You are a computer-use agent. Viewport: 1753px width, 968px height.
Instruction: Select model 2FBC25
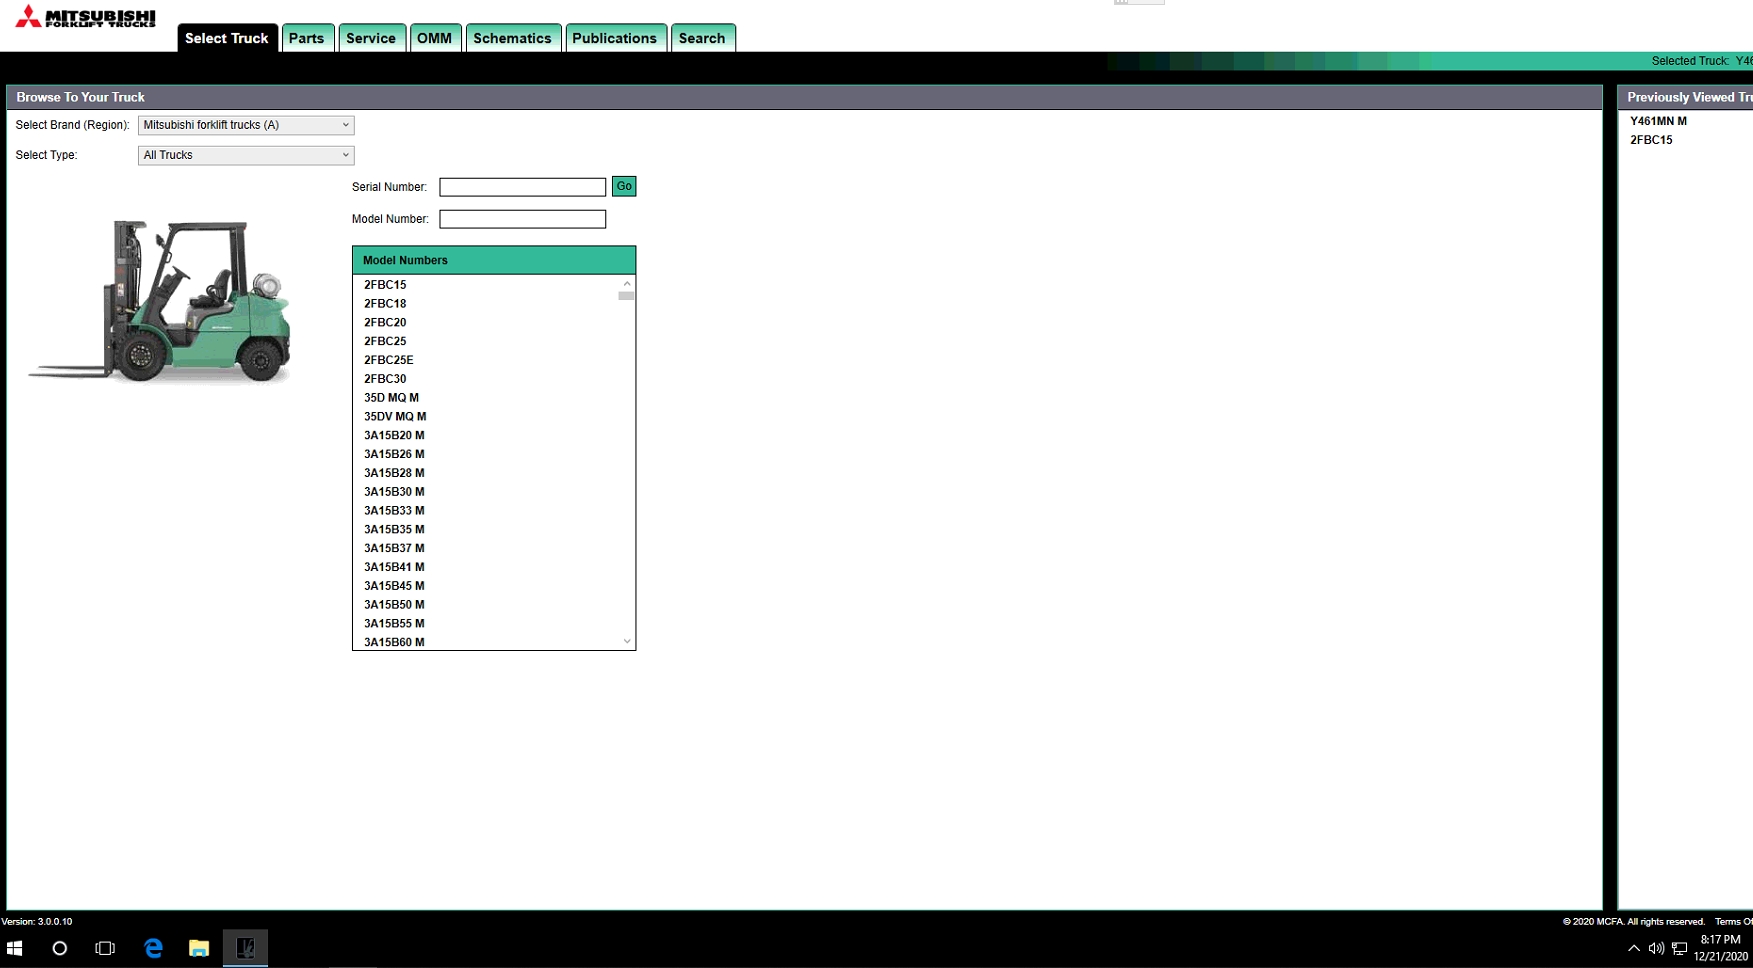[x=385, y=341]
